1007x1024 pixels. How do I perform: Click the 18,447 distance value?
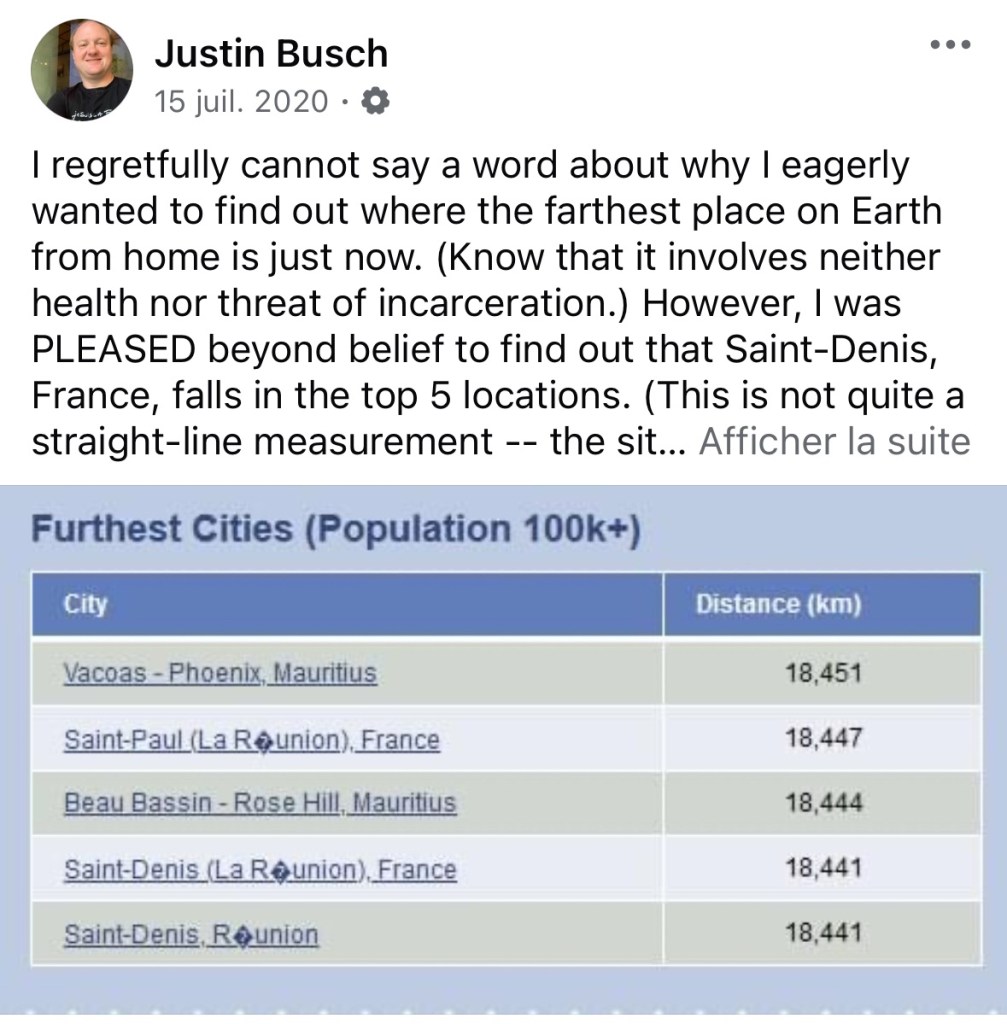(x=823, y=740)
